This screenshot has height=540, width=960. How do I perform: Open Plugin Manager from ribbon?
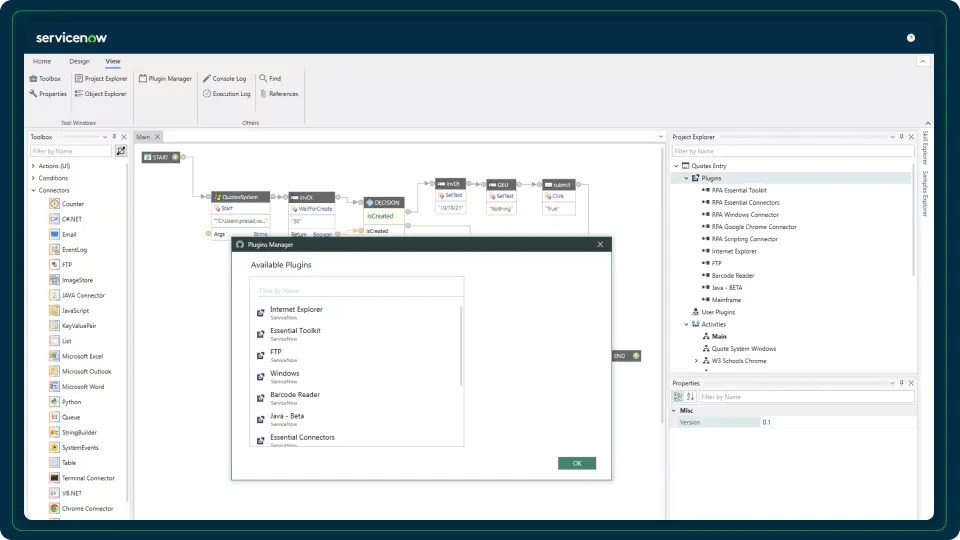tap(165, 78)
